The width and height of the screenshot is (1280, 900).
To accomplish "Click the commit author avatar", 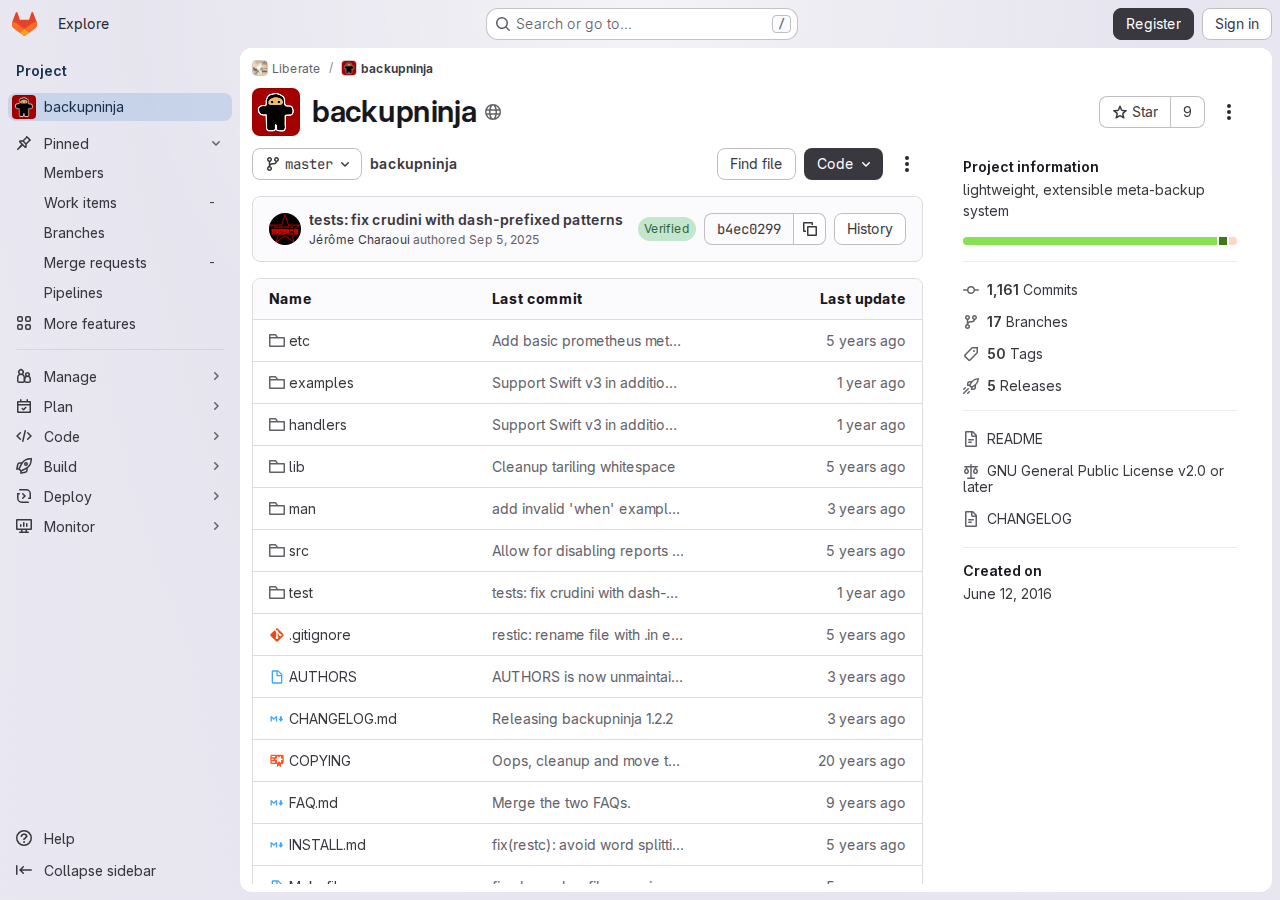I will coord(285,229).
